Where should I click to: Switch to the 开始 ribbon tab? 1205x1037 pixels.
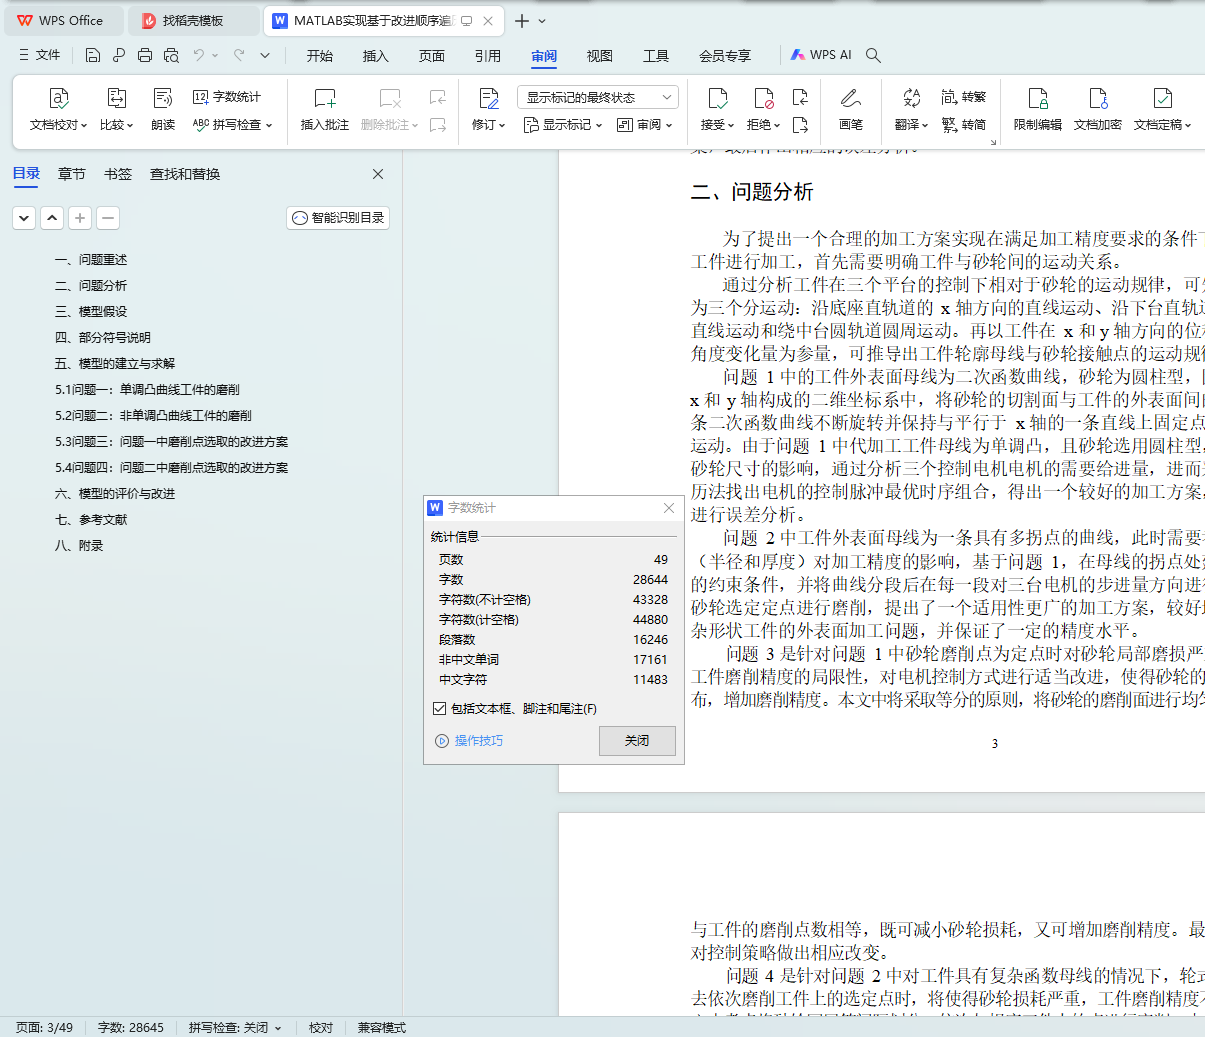point(320,56)
